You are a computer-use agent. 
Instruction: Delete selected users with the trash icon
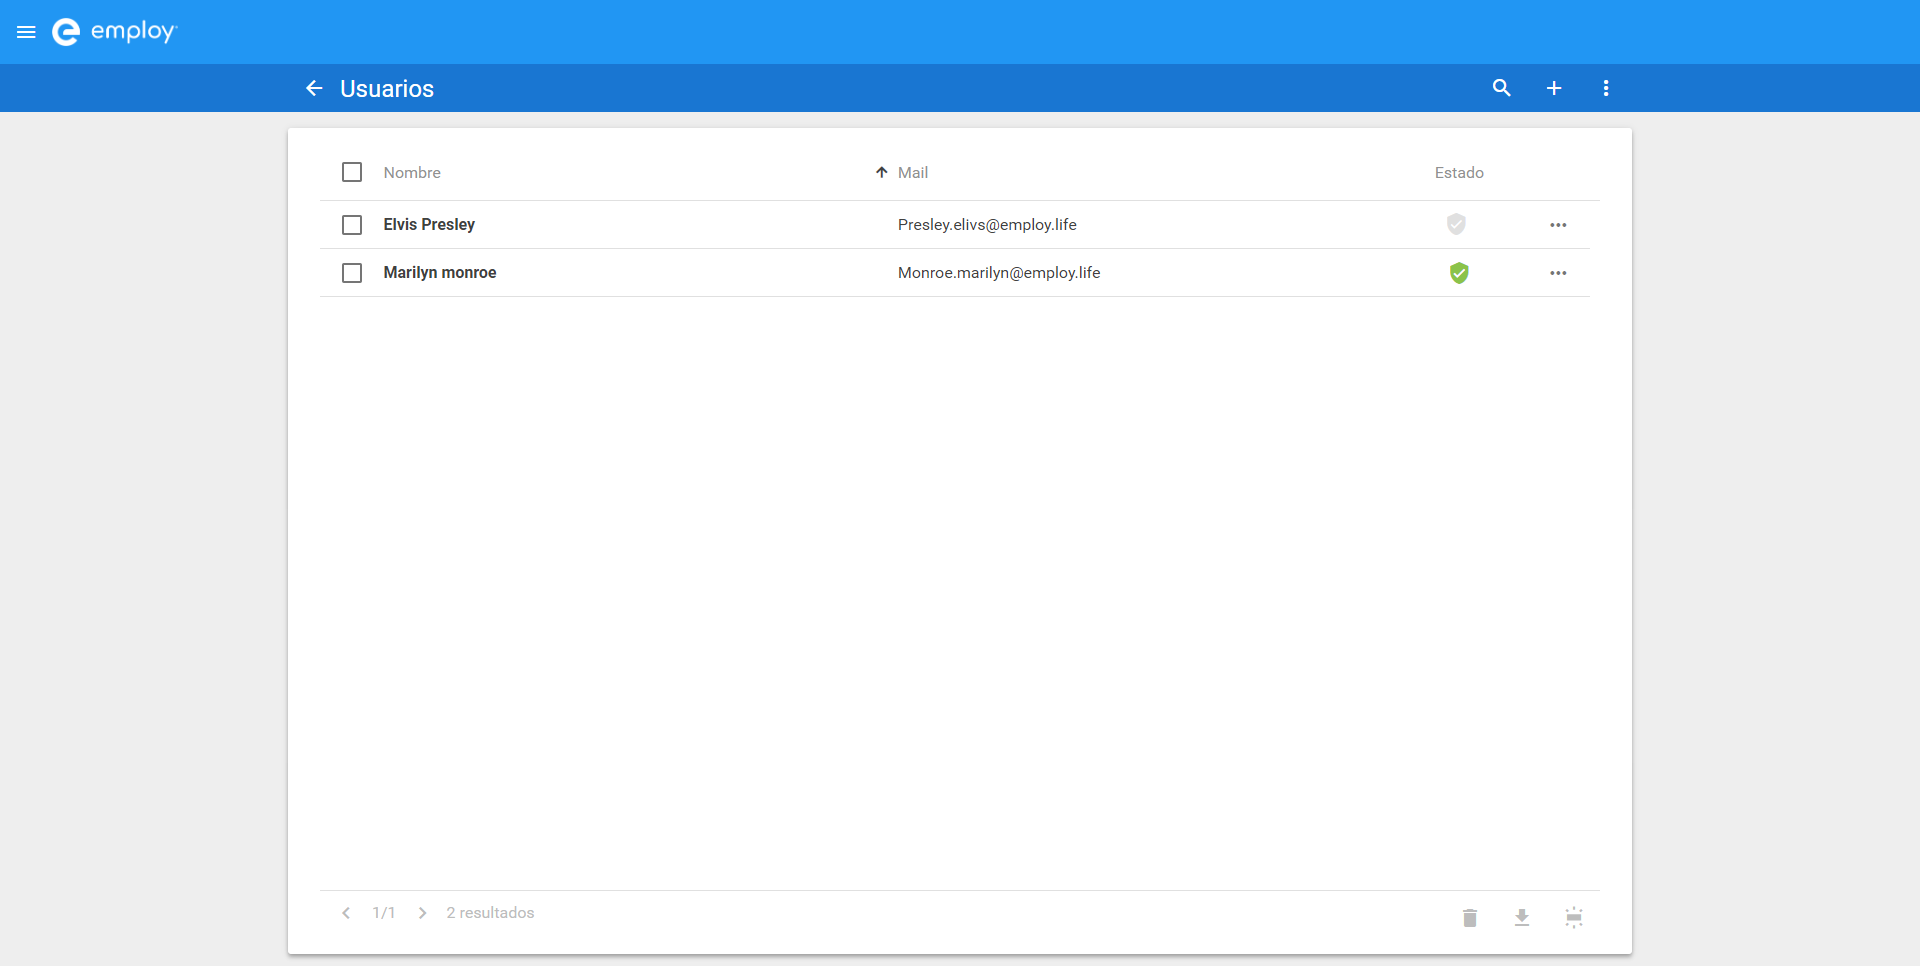point(1470,917)
